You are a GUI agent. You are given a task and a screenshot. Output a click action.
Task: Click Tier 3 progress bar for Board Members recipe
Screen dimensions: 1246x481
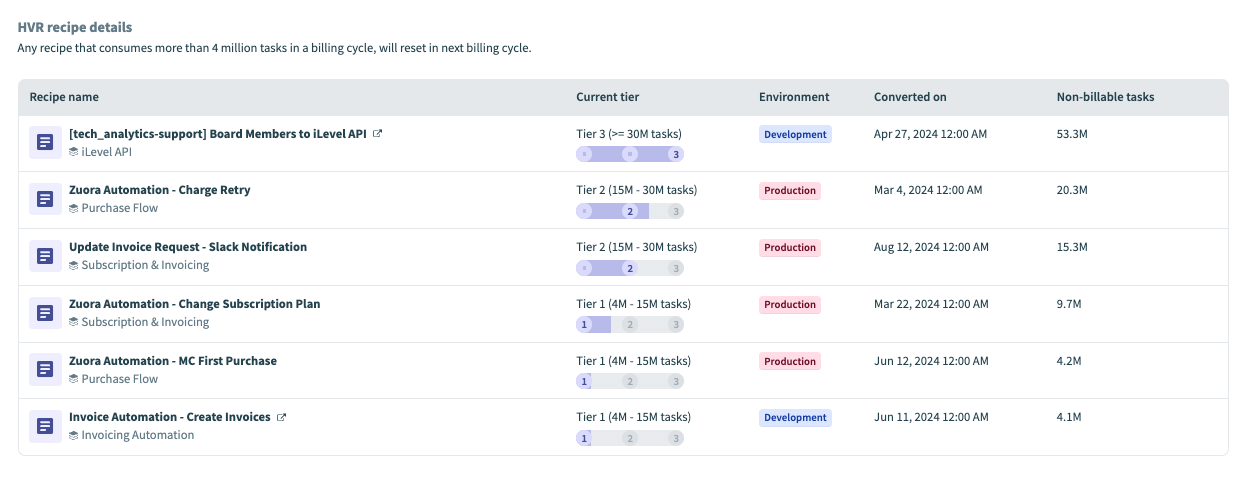pyautogui.click(x=630, y=154)
